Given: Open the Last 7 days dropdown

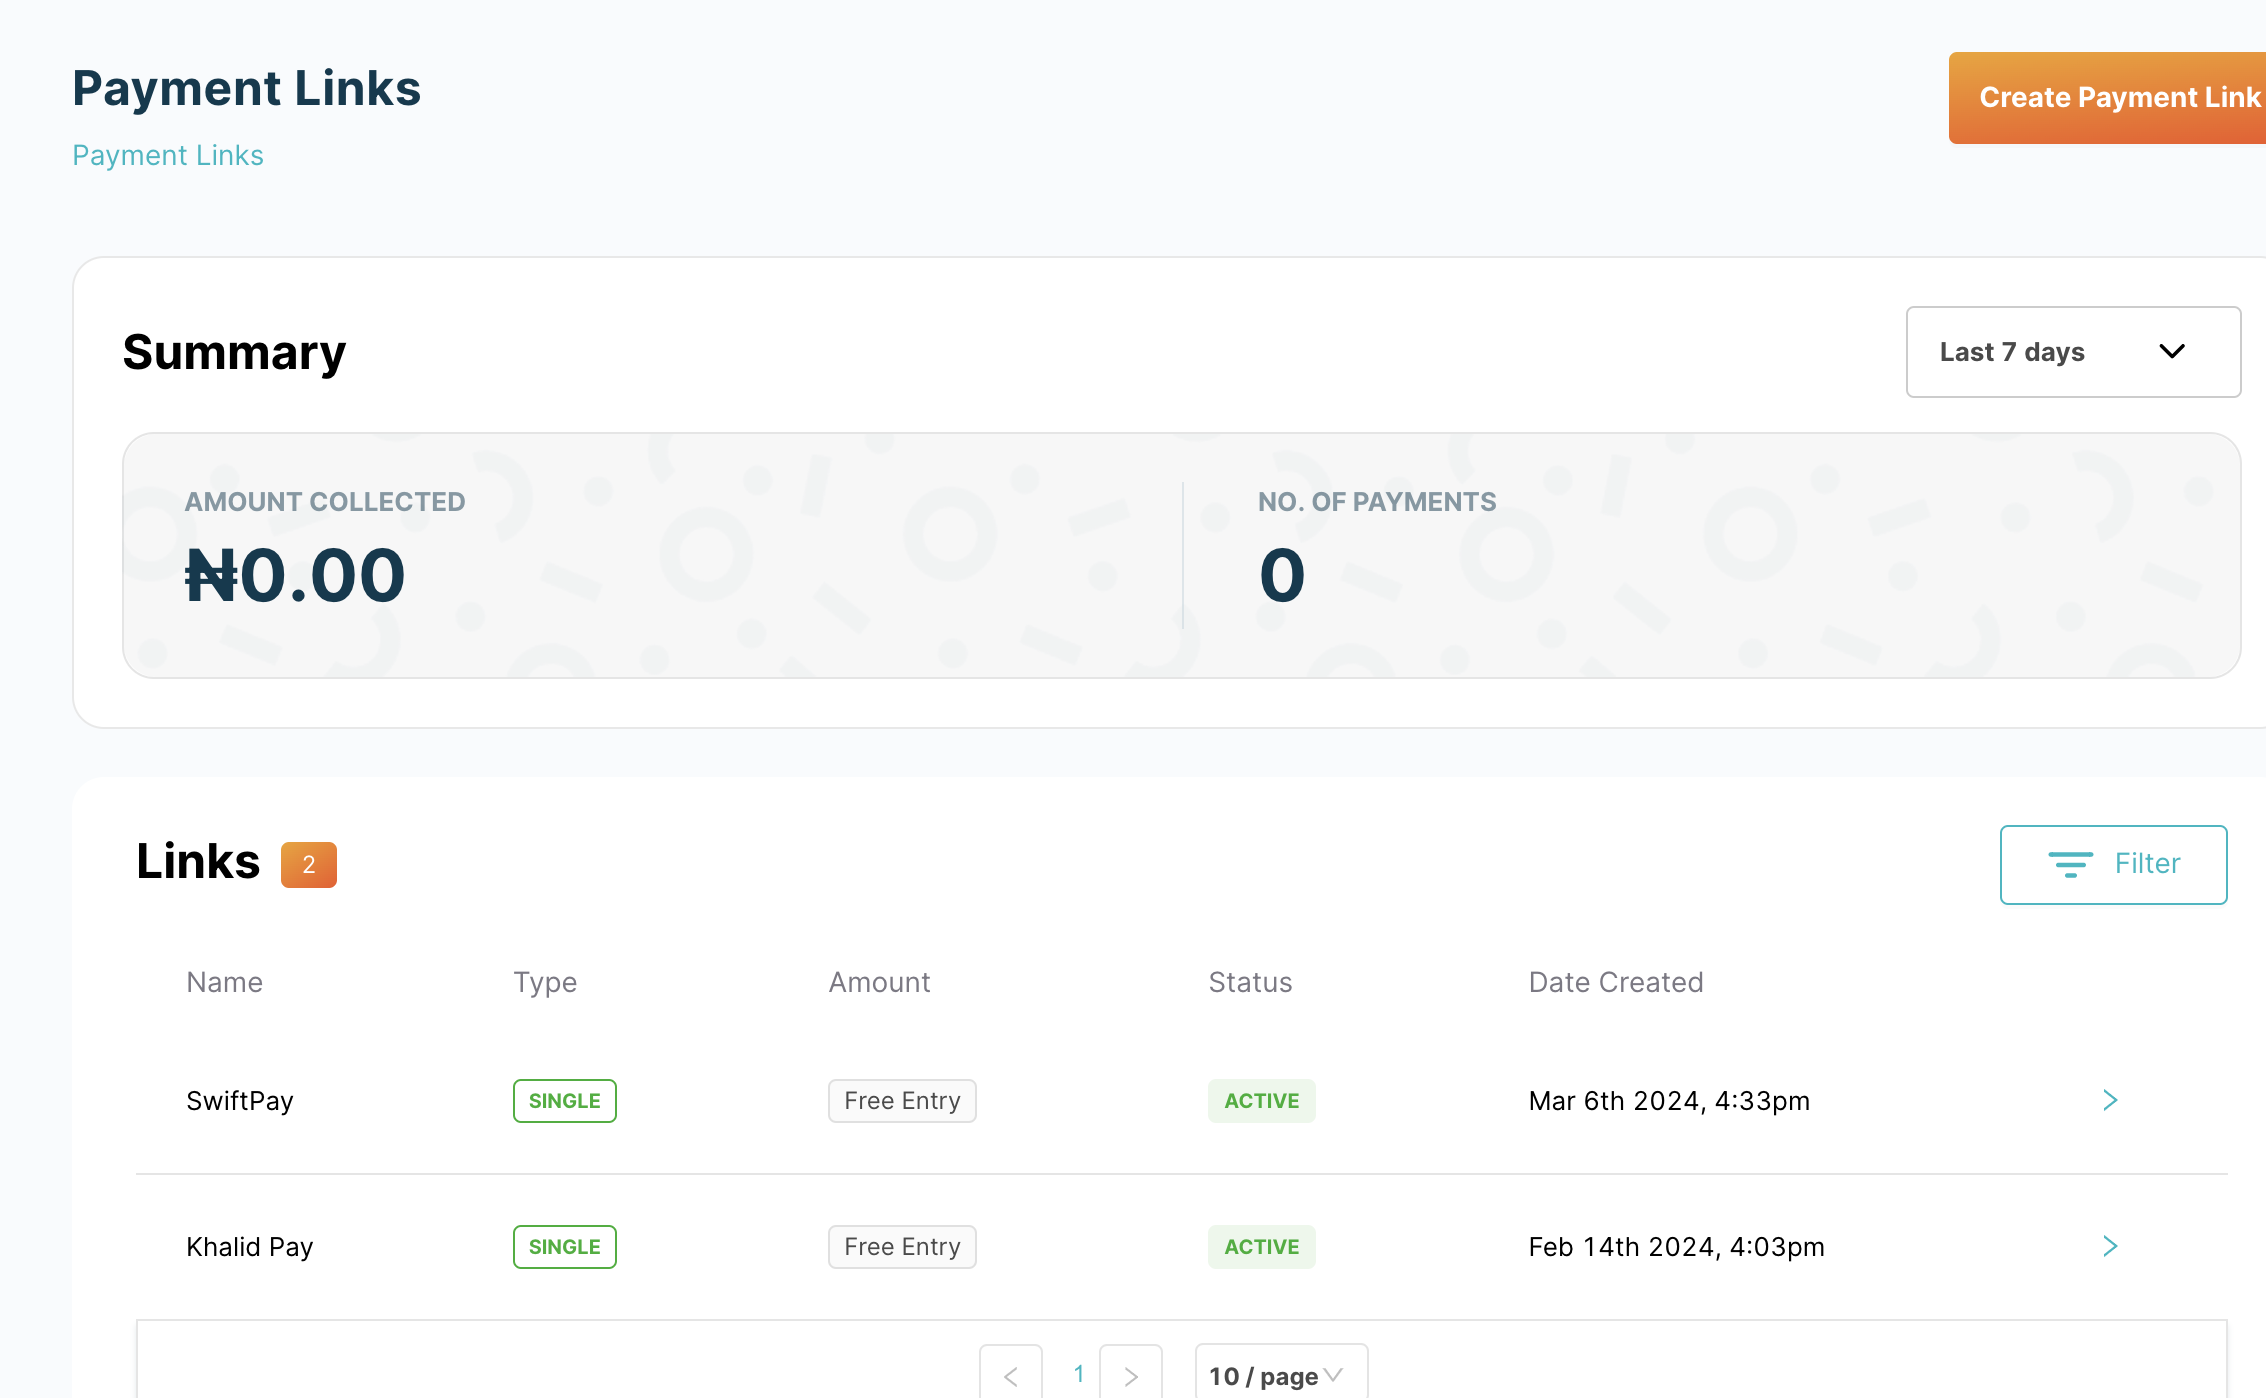Looking at the screenshot, I should click(x=2072, y=352).
